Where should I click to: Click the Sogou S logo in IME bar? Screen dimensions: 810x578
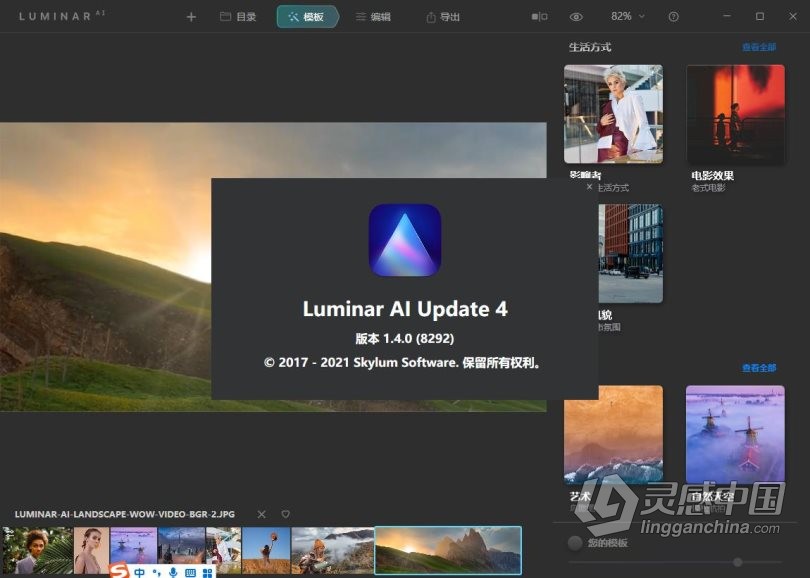(x=120, y=571)
